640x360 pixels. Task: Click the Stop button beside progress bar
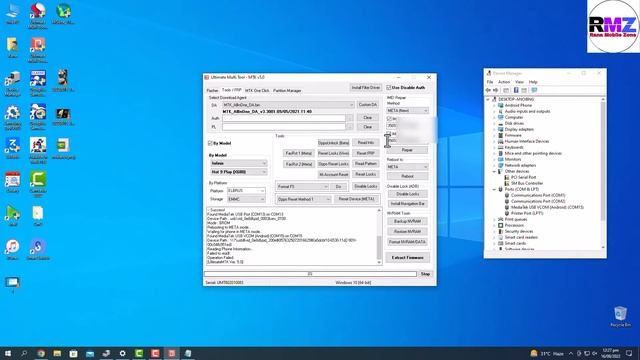(x=425, y=274)
